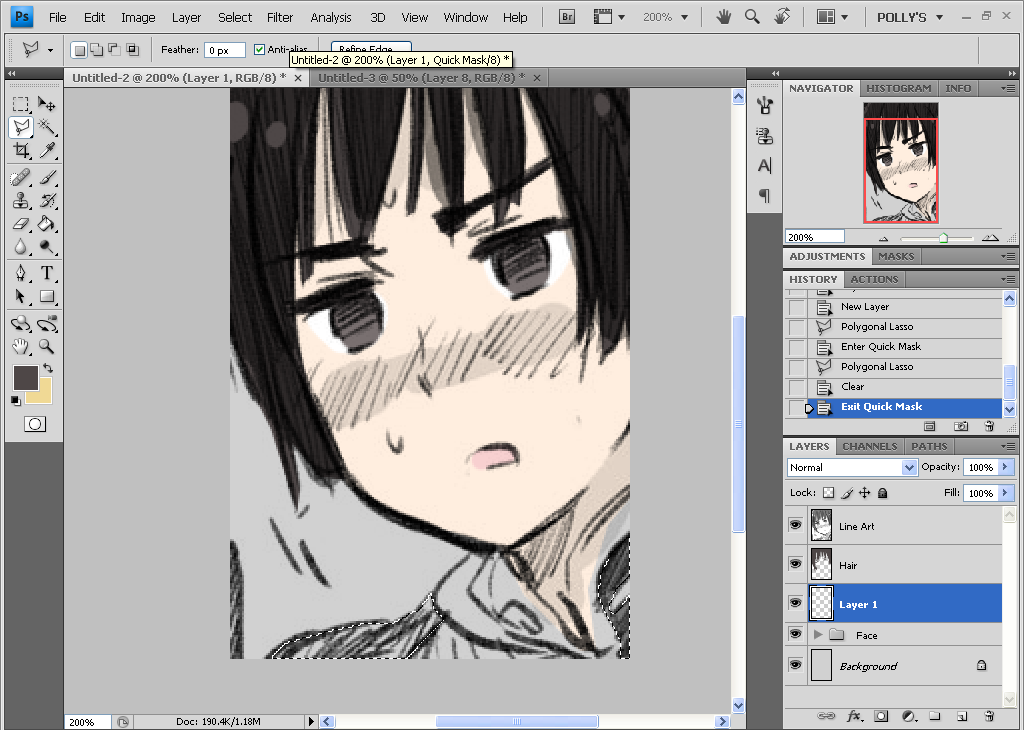This screenshot has height=730, width=1024.
Task: Select the Clear history state
Action: click(894, 387)
